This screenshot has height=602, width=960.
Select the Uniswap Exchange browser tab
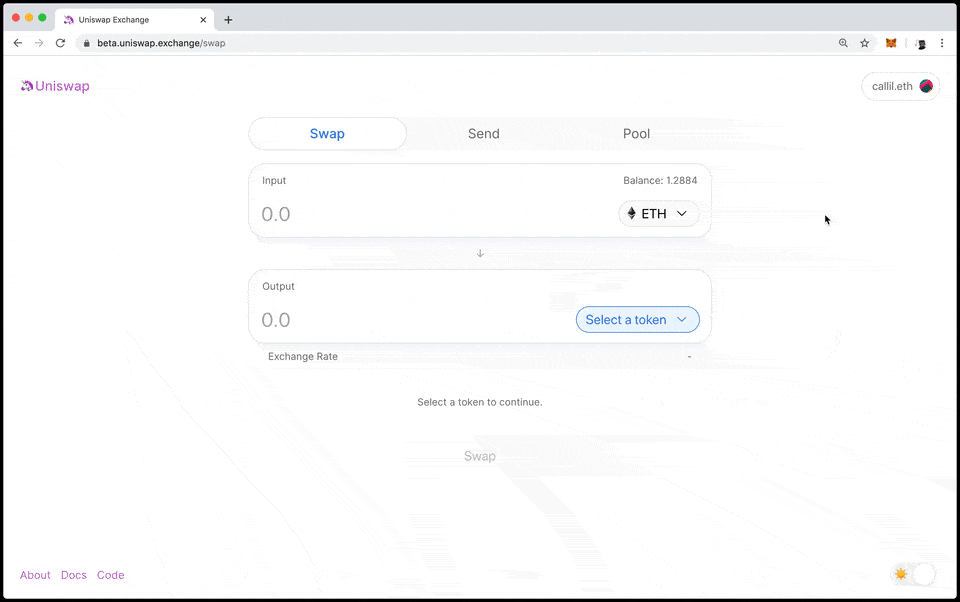(x=135, y=20)
